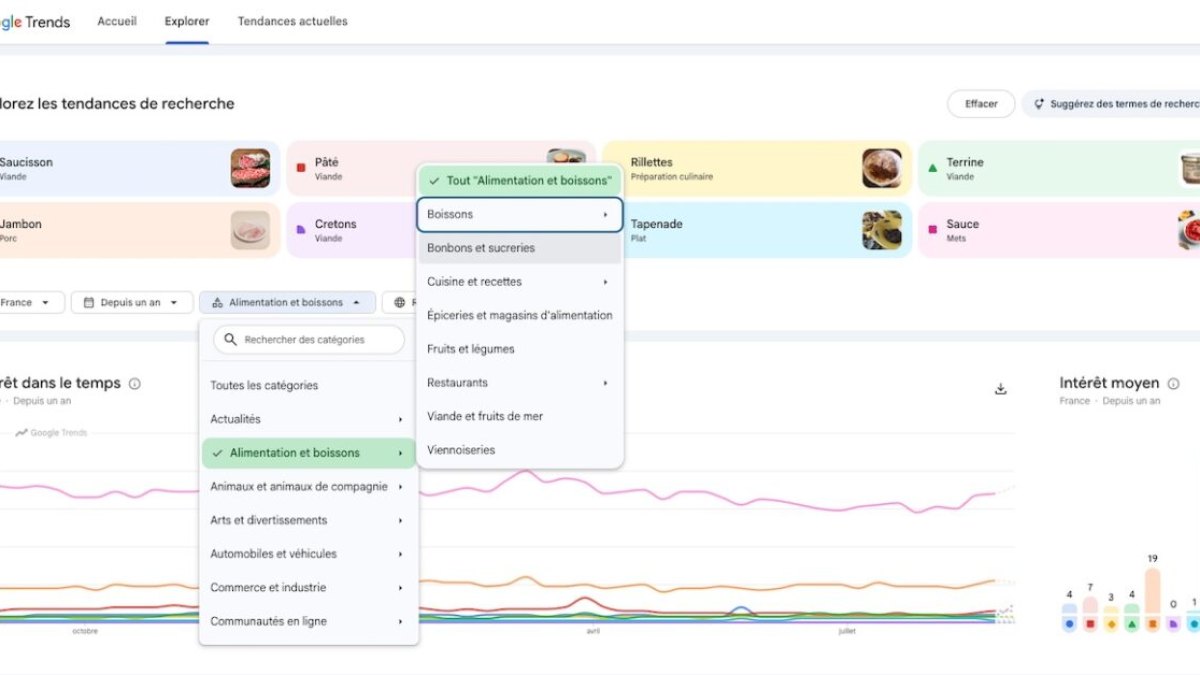This screenshot has width=1200, height=675.
Task: Click Suggérez des termes de recherche button
Action: pyautogui.click(x=1112, y=104)
